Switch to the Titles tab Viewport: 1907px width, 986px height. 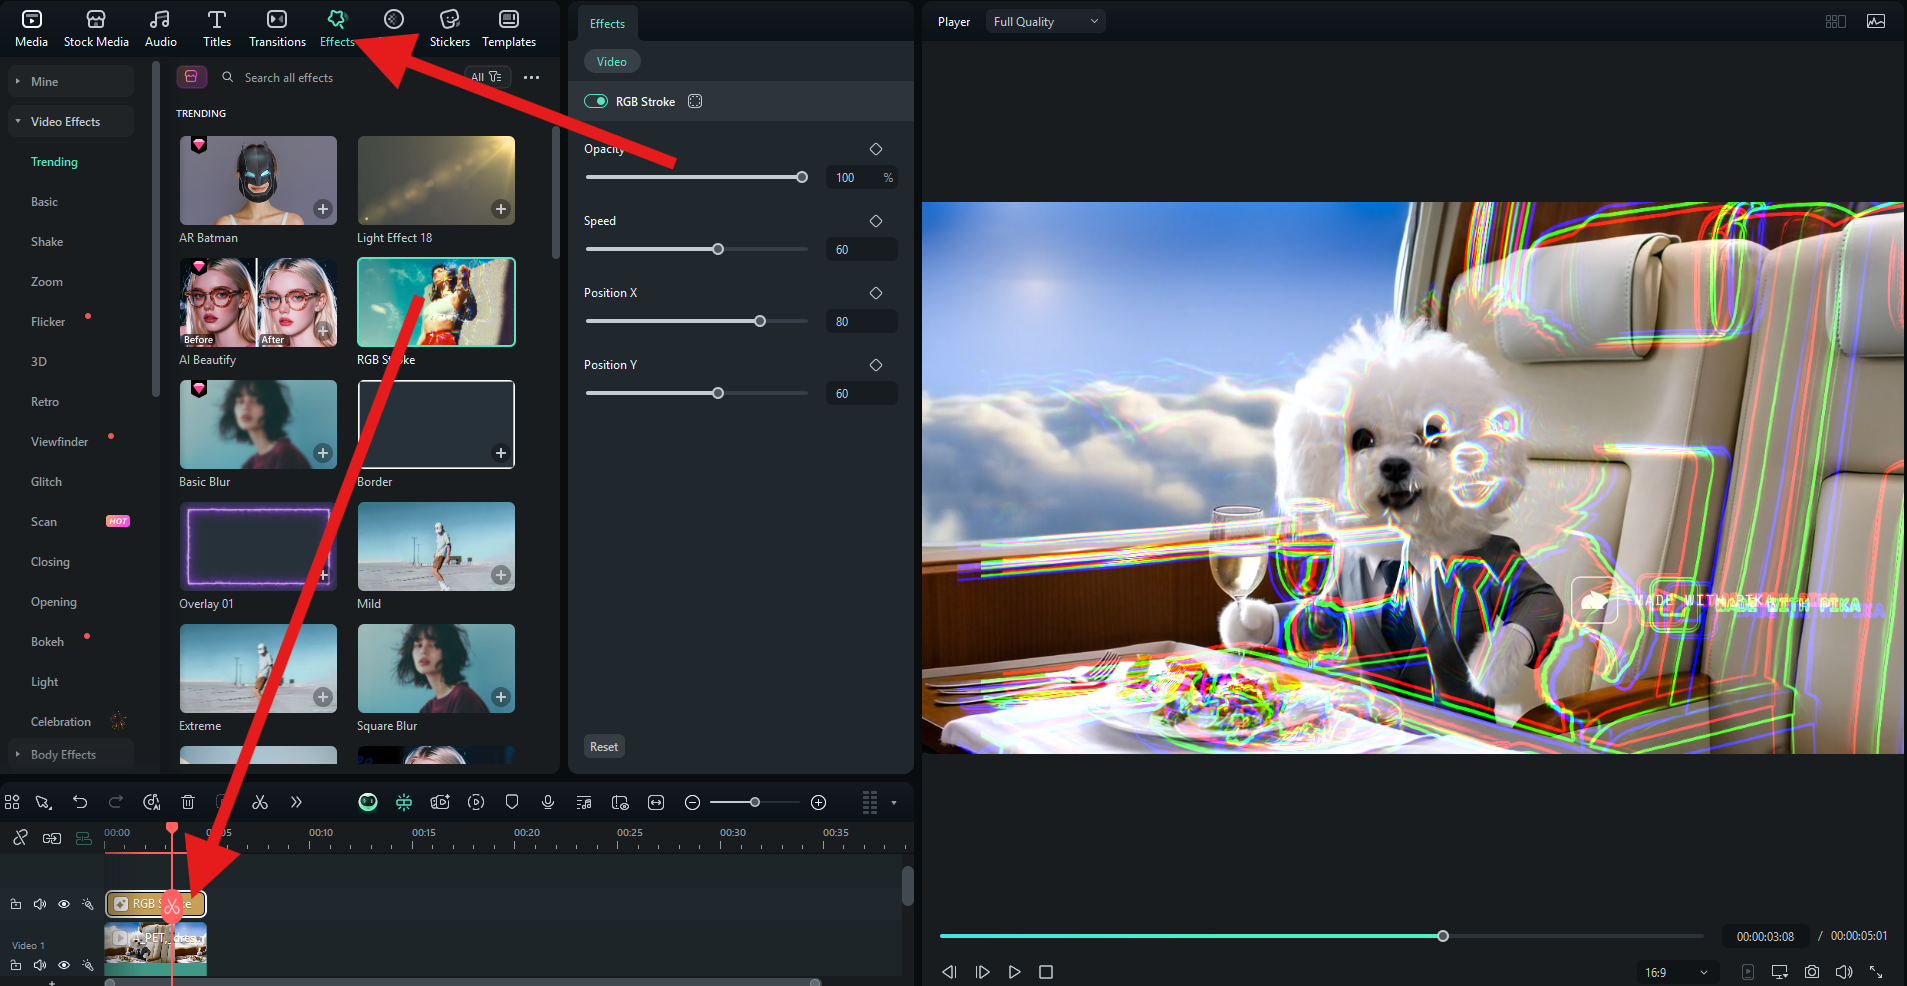[x=216, y=28]
